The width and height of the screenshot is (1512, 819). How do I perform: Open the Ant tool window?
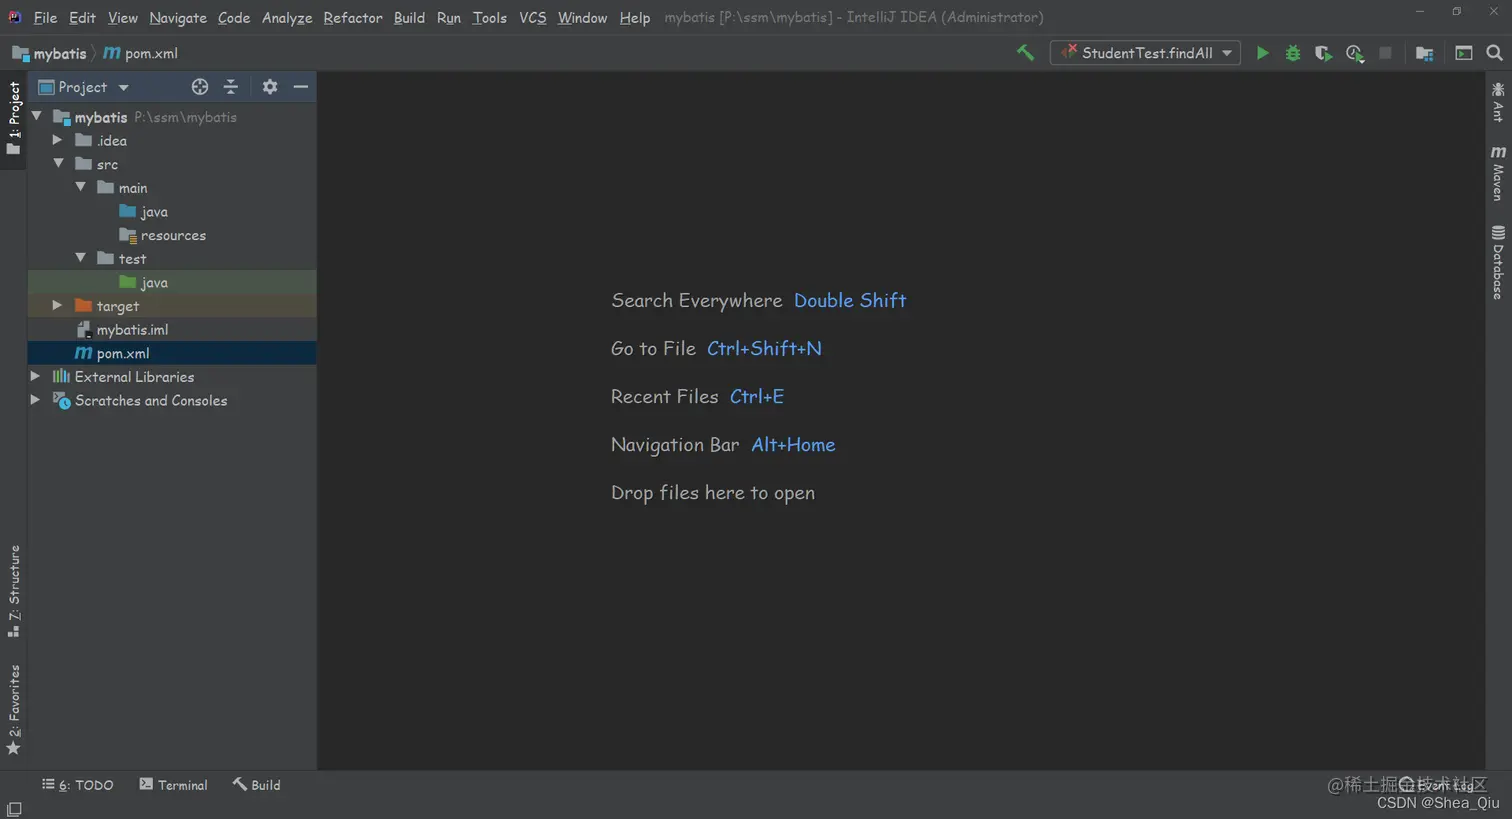click(x=1498, y=102)
